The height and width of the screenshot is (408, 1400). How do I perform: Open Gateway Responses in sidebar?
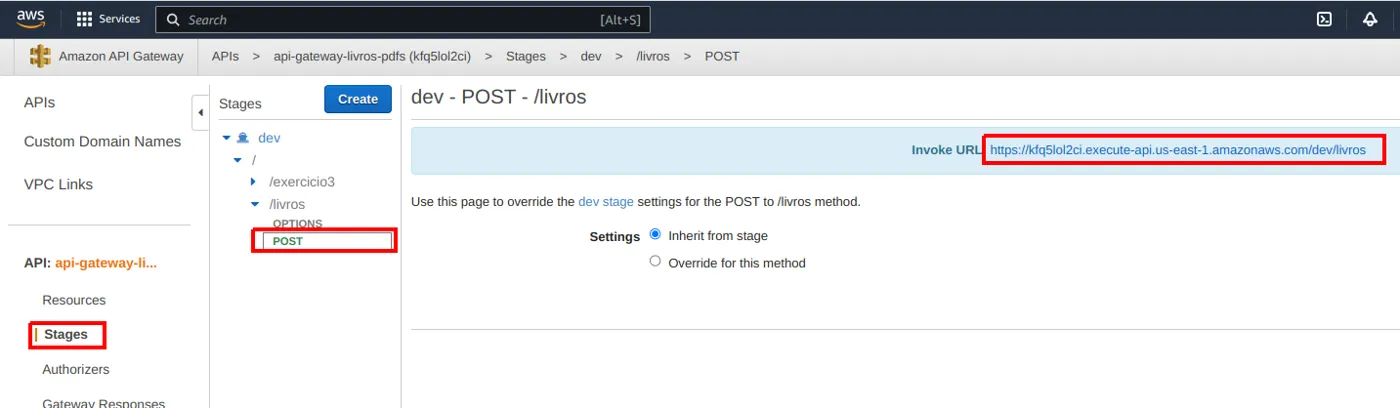pos(103,402)
